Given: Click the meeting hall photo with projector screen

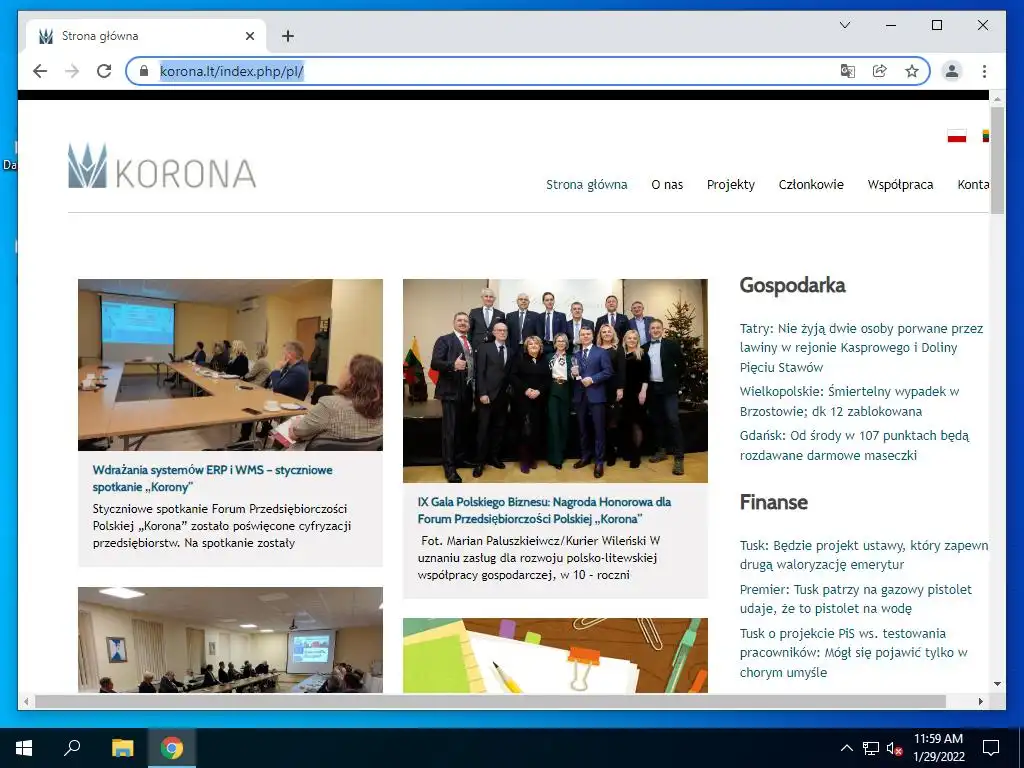Looking at the screenshot, I should [231, 639].
